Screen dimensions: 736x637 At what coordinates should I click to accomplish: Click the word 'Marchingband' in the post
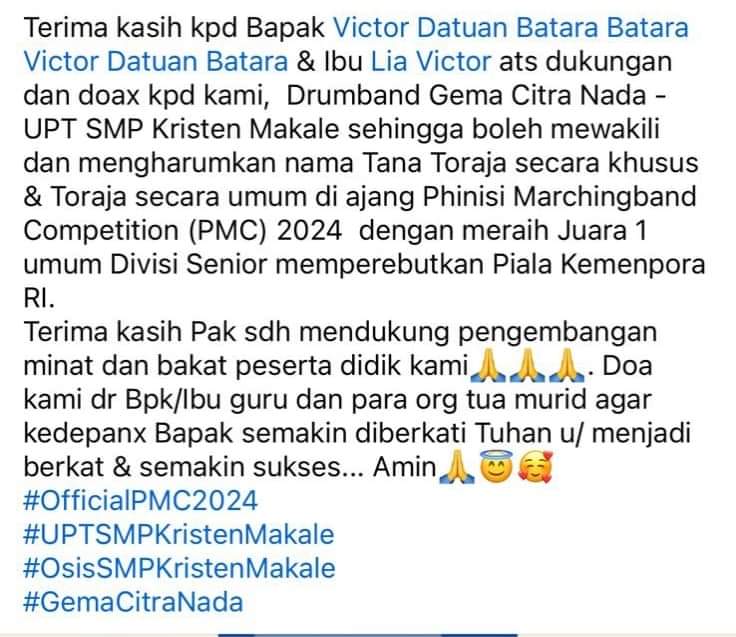[605, 197]
